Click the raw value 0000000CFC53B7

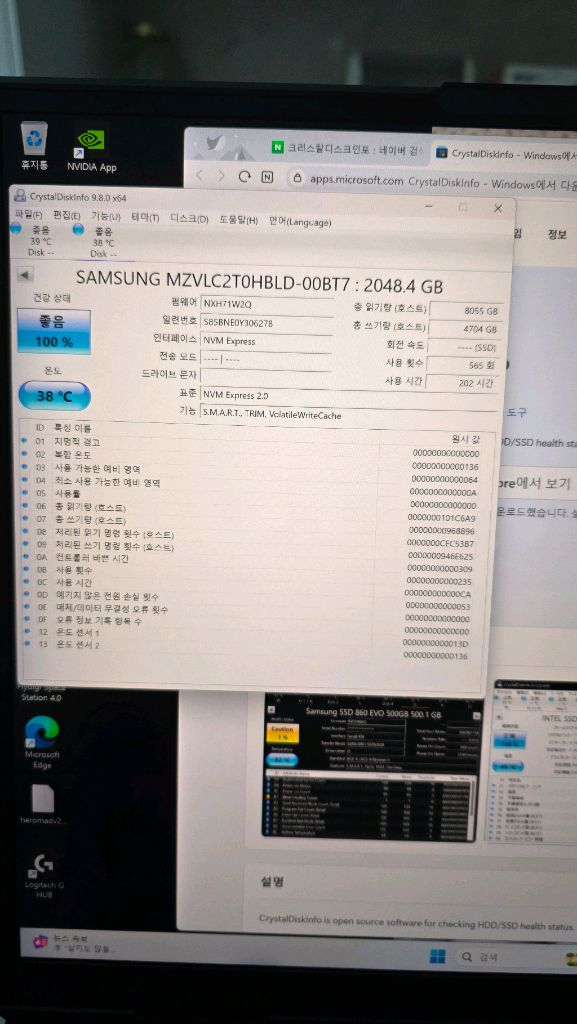[440, 543]
